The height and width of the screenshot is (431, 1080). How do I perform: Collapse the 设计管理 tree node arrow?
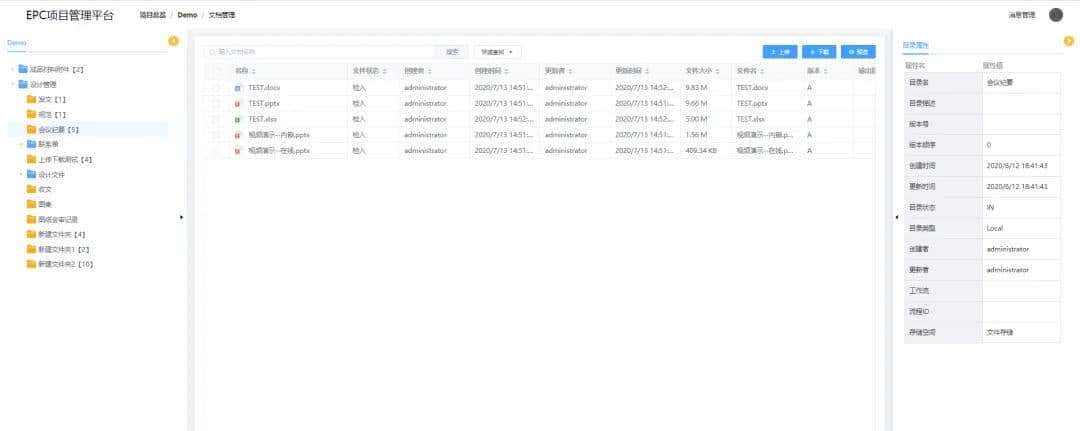pos(12,85)
